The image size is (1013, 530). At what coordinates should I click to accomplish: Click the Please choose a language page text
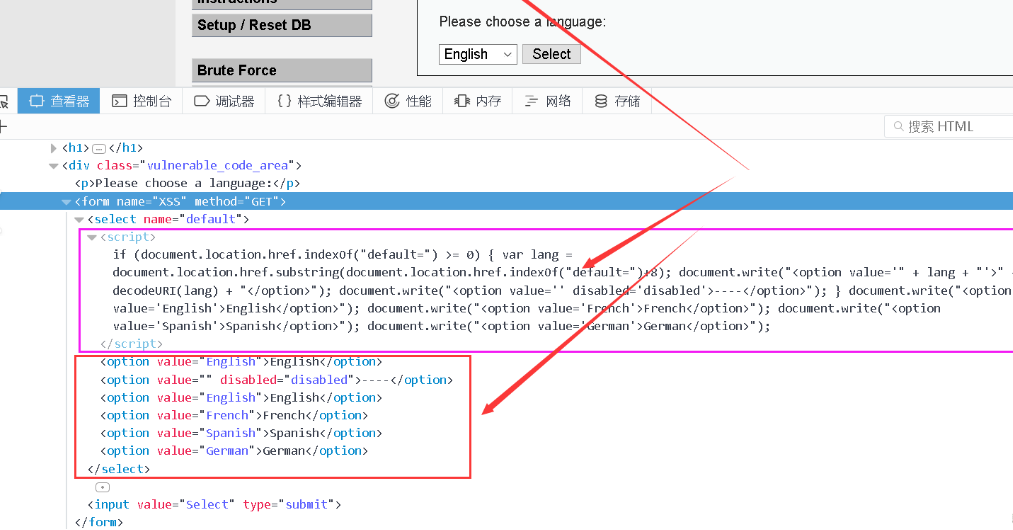point(522,22)
